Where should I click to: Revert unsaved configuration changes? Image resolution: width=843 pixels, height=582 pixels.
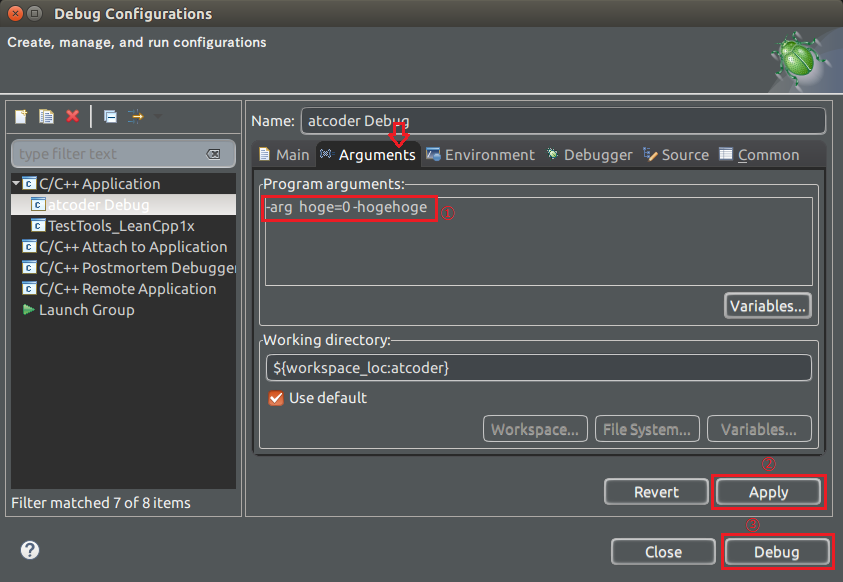coord(656,491)
